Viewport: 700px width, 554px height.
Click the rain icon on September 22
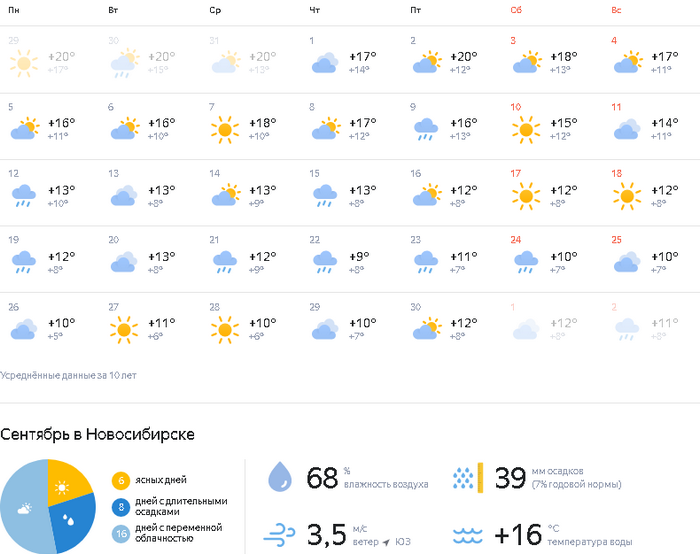[x=325, y=262]
